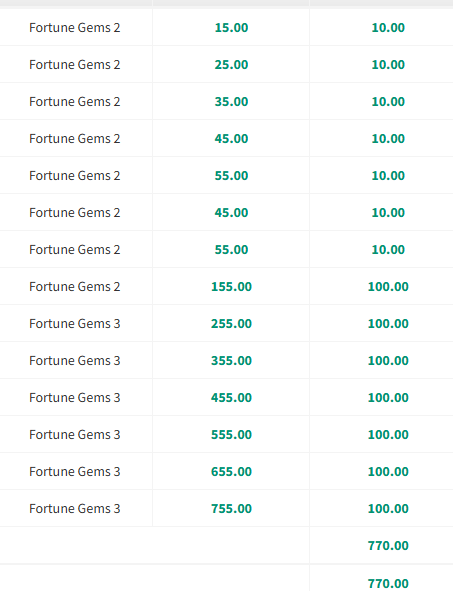Click the 255.00 amount cell
453x591 pixels.
click(231, 323)
